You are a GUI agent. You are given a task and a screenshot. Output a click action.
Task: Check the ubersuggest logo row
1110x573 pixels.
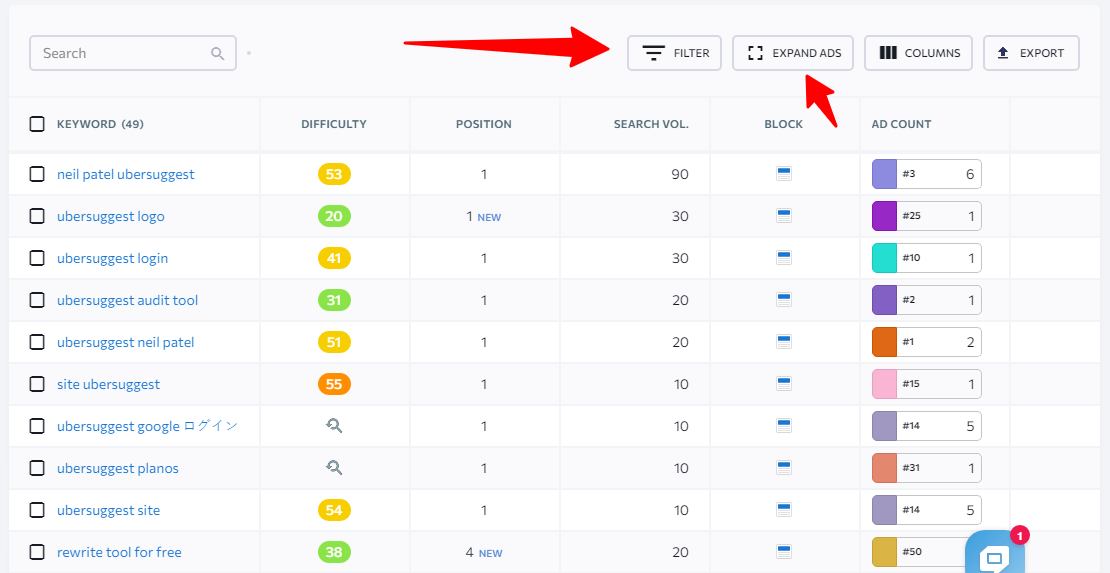click(x=37, y=216)
